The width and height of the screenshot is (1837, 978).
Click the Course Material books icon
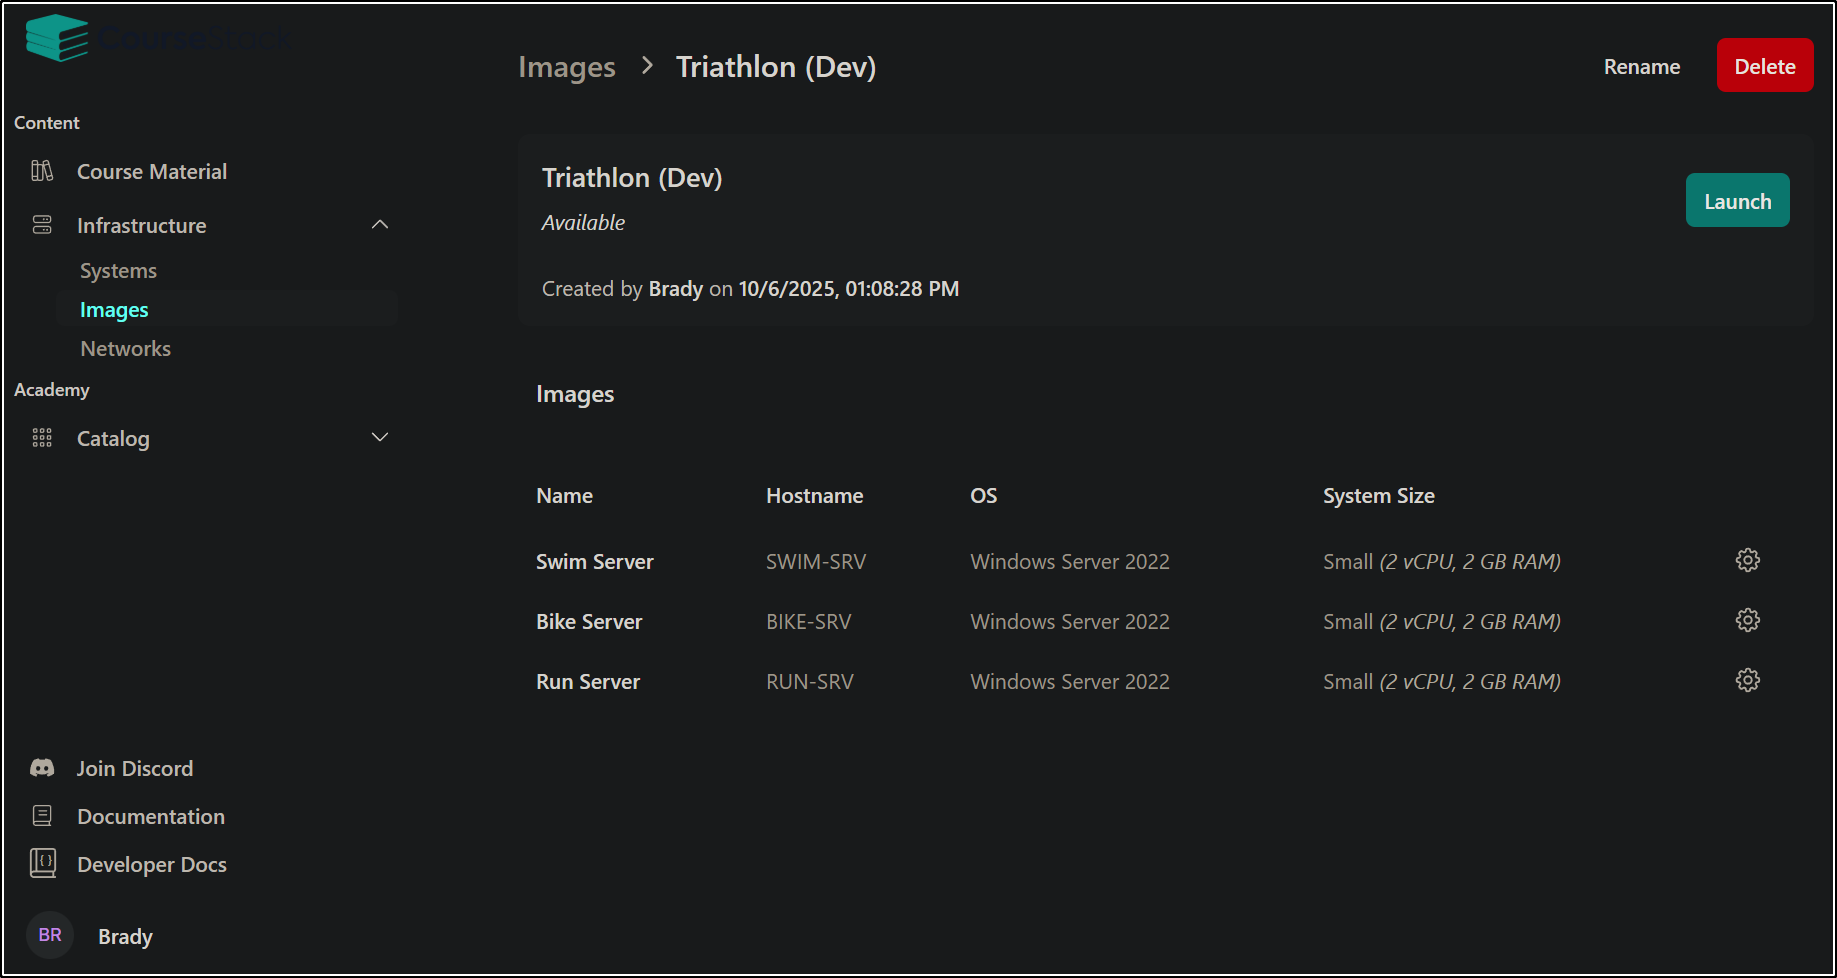coord(42,171)
